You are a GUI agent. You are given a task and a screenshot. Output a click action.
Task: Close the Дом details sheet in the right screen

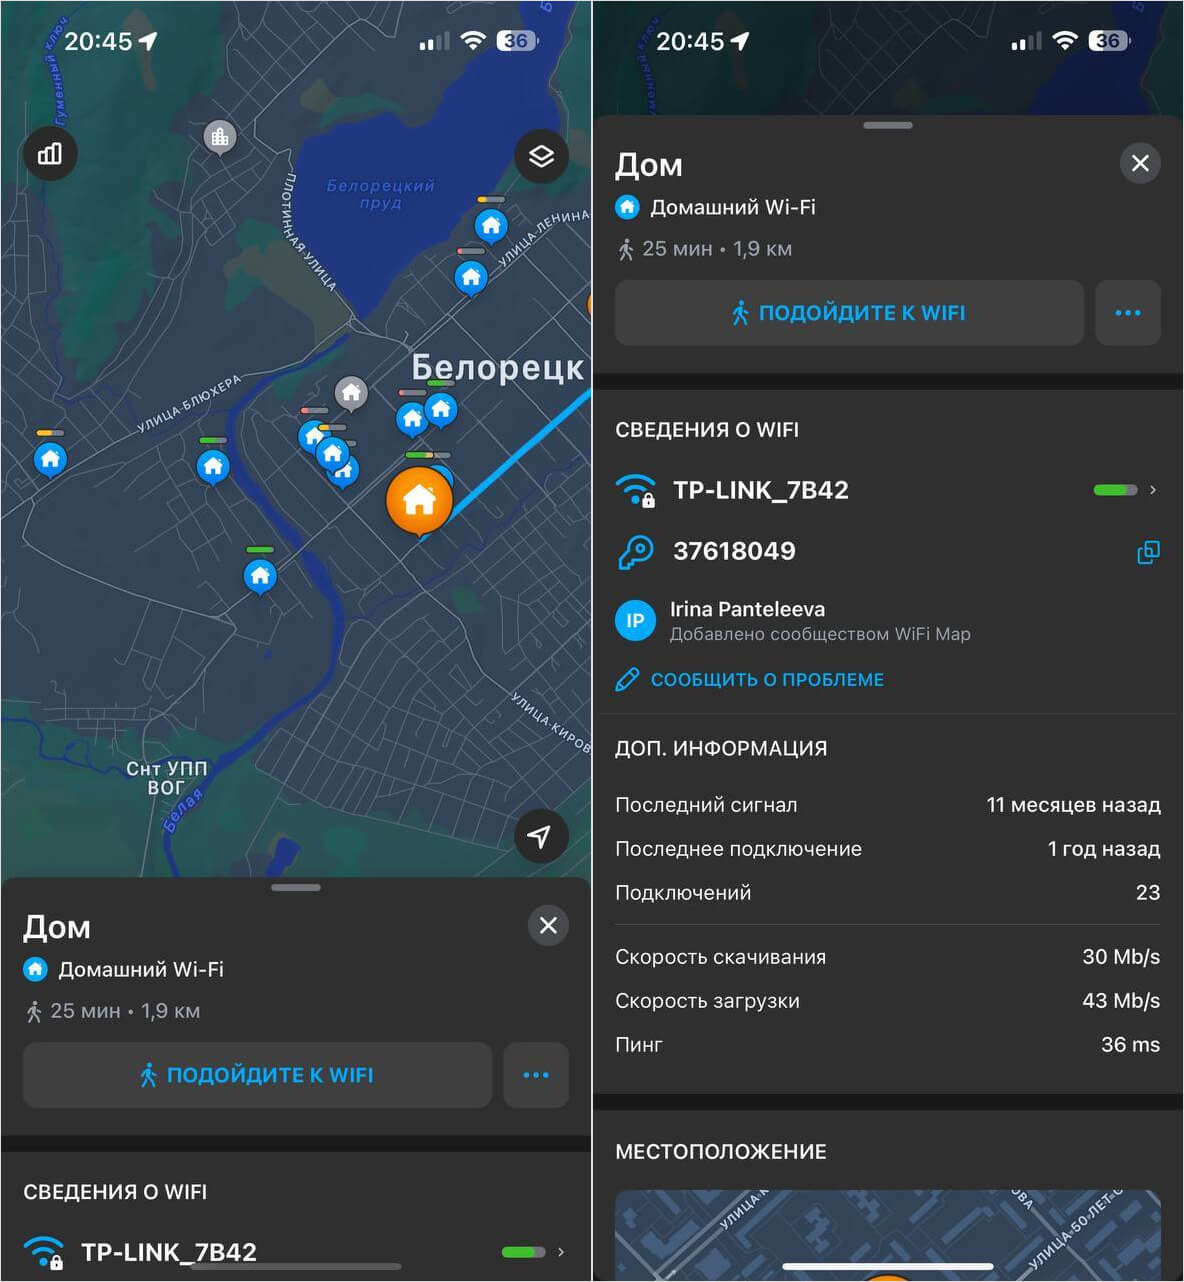point(1140,163)
